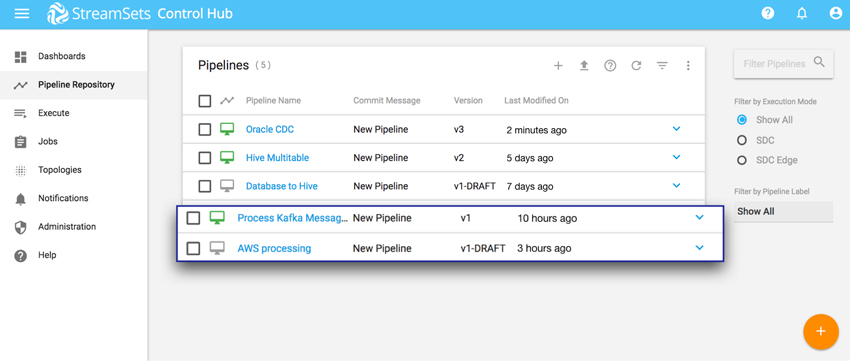Click the add pipeline plus icon in toolbar
The height and width of the screenshot is (362, 850).
coord(558,66)
